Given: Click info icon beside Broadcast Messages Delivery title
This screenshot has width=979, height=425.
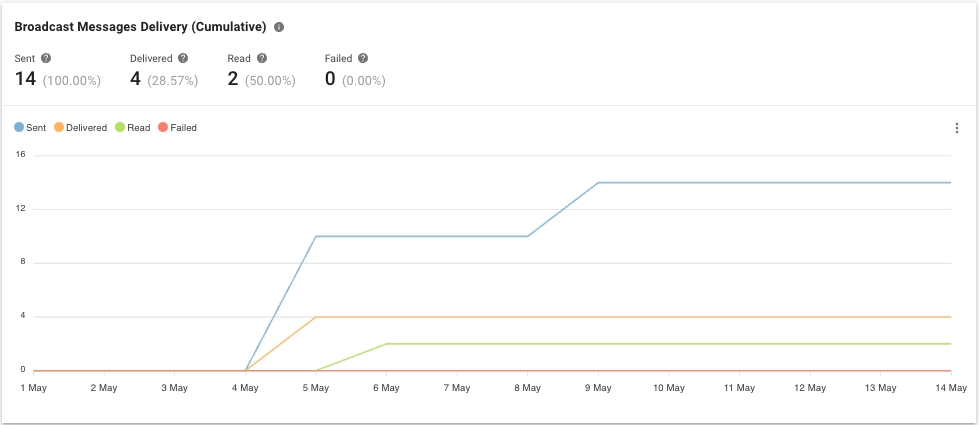Looking at the screenshot, I should click(x=279, y=27).
